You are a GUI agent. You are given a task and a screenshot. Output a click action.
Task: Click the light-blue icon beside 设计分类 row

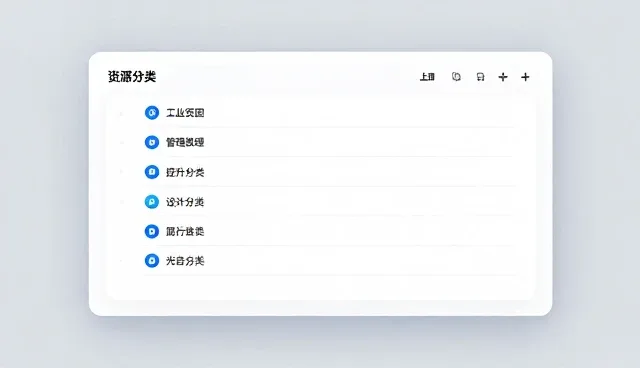point(152,202)
